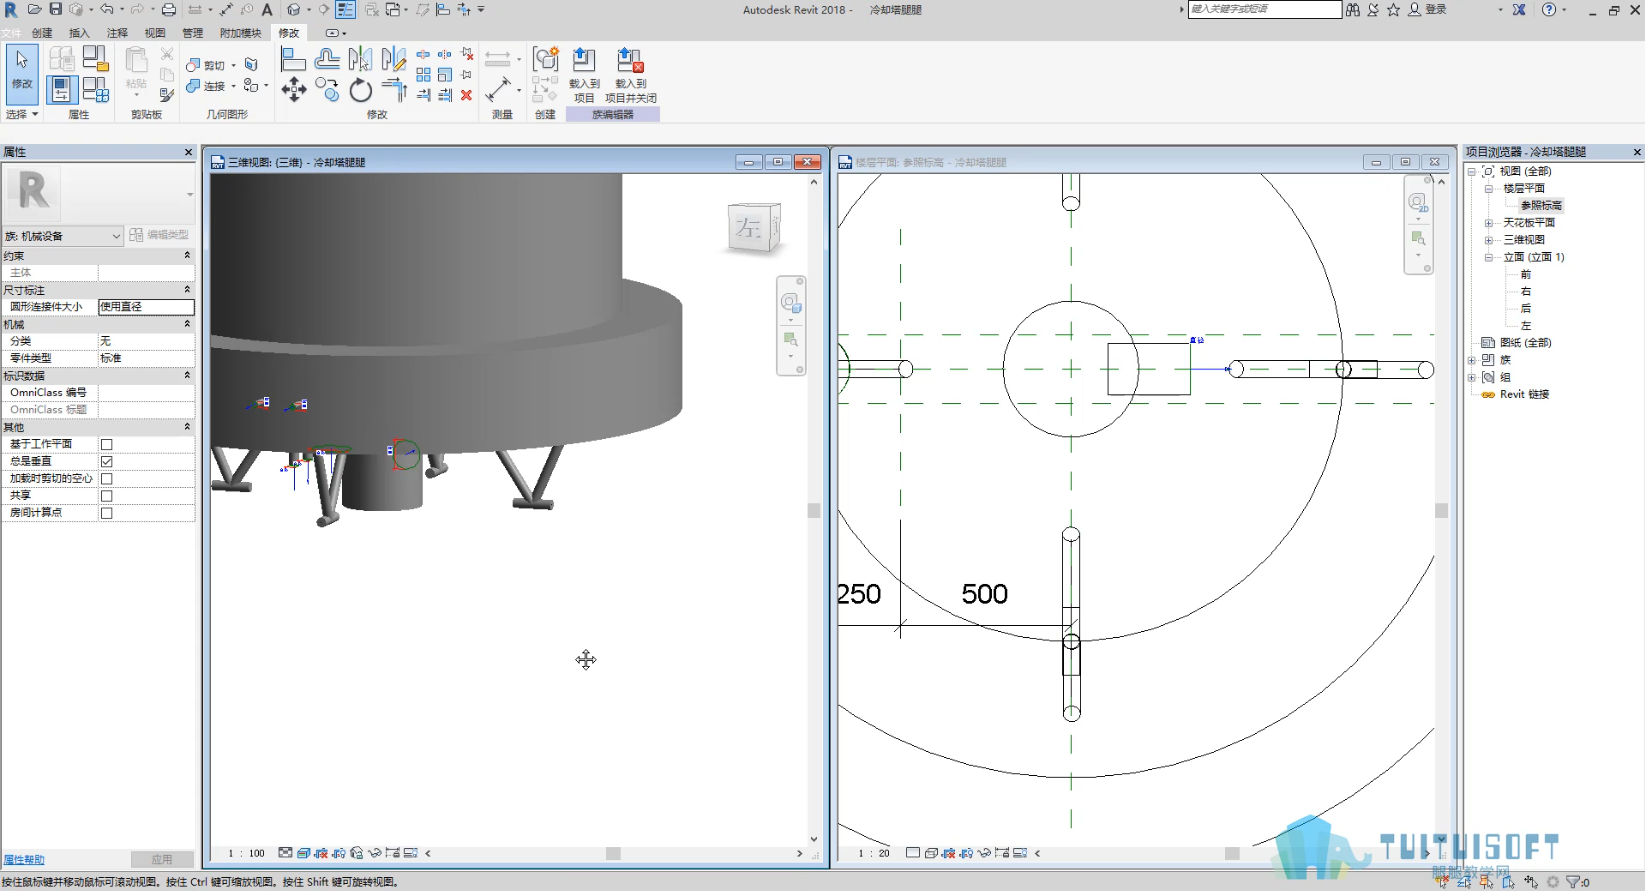The height and width of the screenshot is (891, 1645).
Task: Select the Rotate tool icon
Action: point(360,91)
